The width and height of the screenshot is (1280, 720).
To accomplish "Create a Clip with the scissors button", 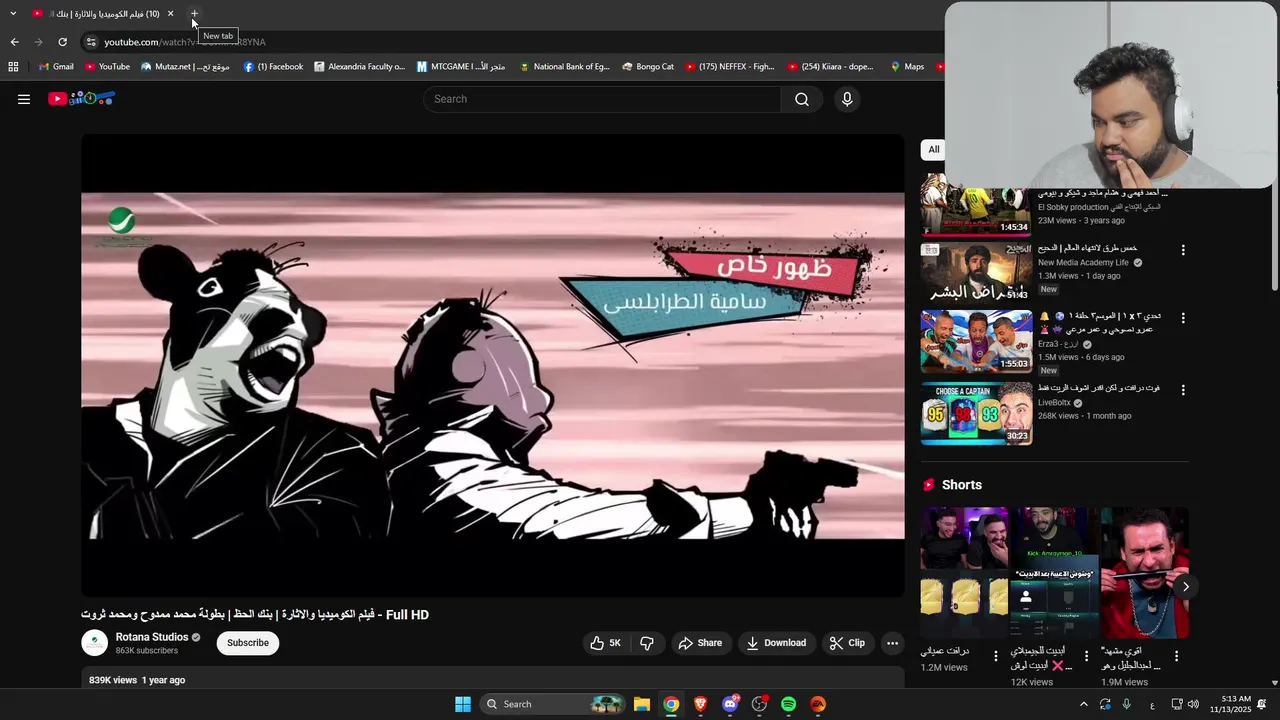I will click(847, 643).
